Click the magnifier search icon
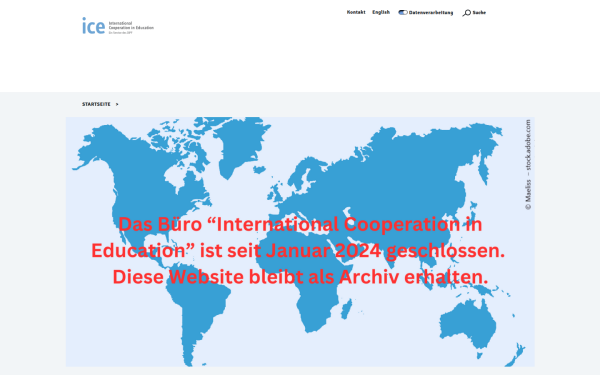The height and width of the screenshot is (375, 600). 466,13
